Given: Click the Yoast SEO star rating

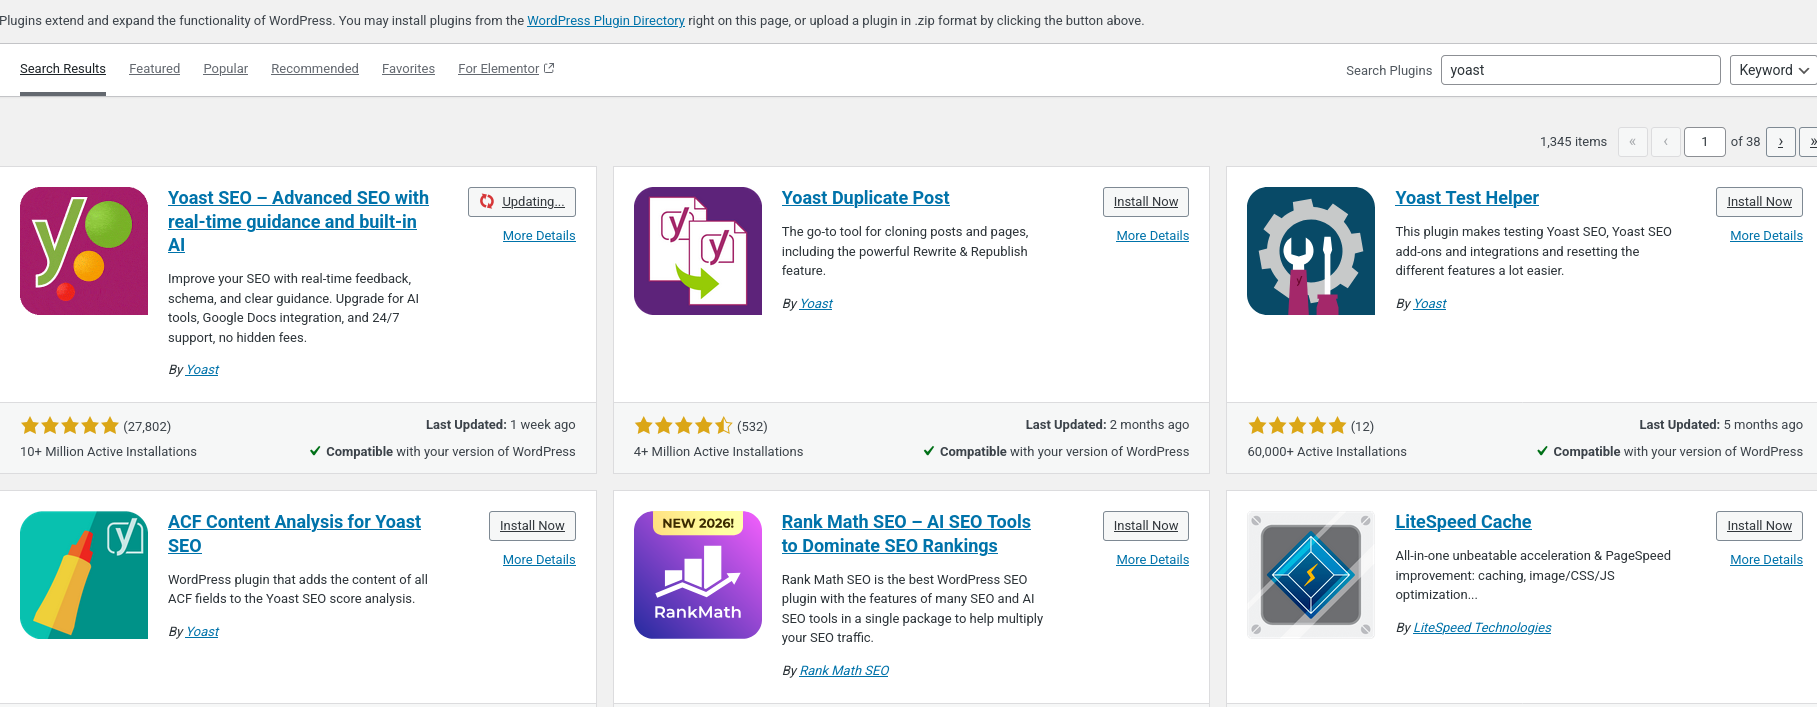Looking at the screenshot, I should tap(70, 426).
